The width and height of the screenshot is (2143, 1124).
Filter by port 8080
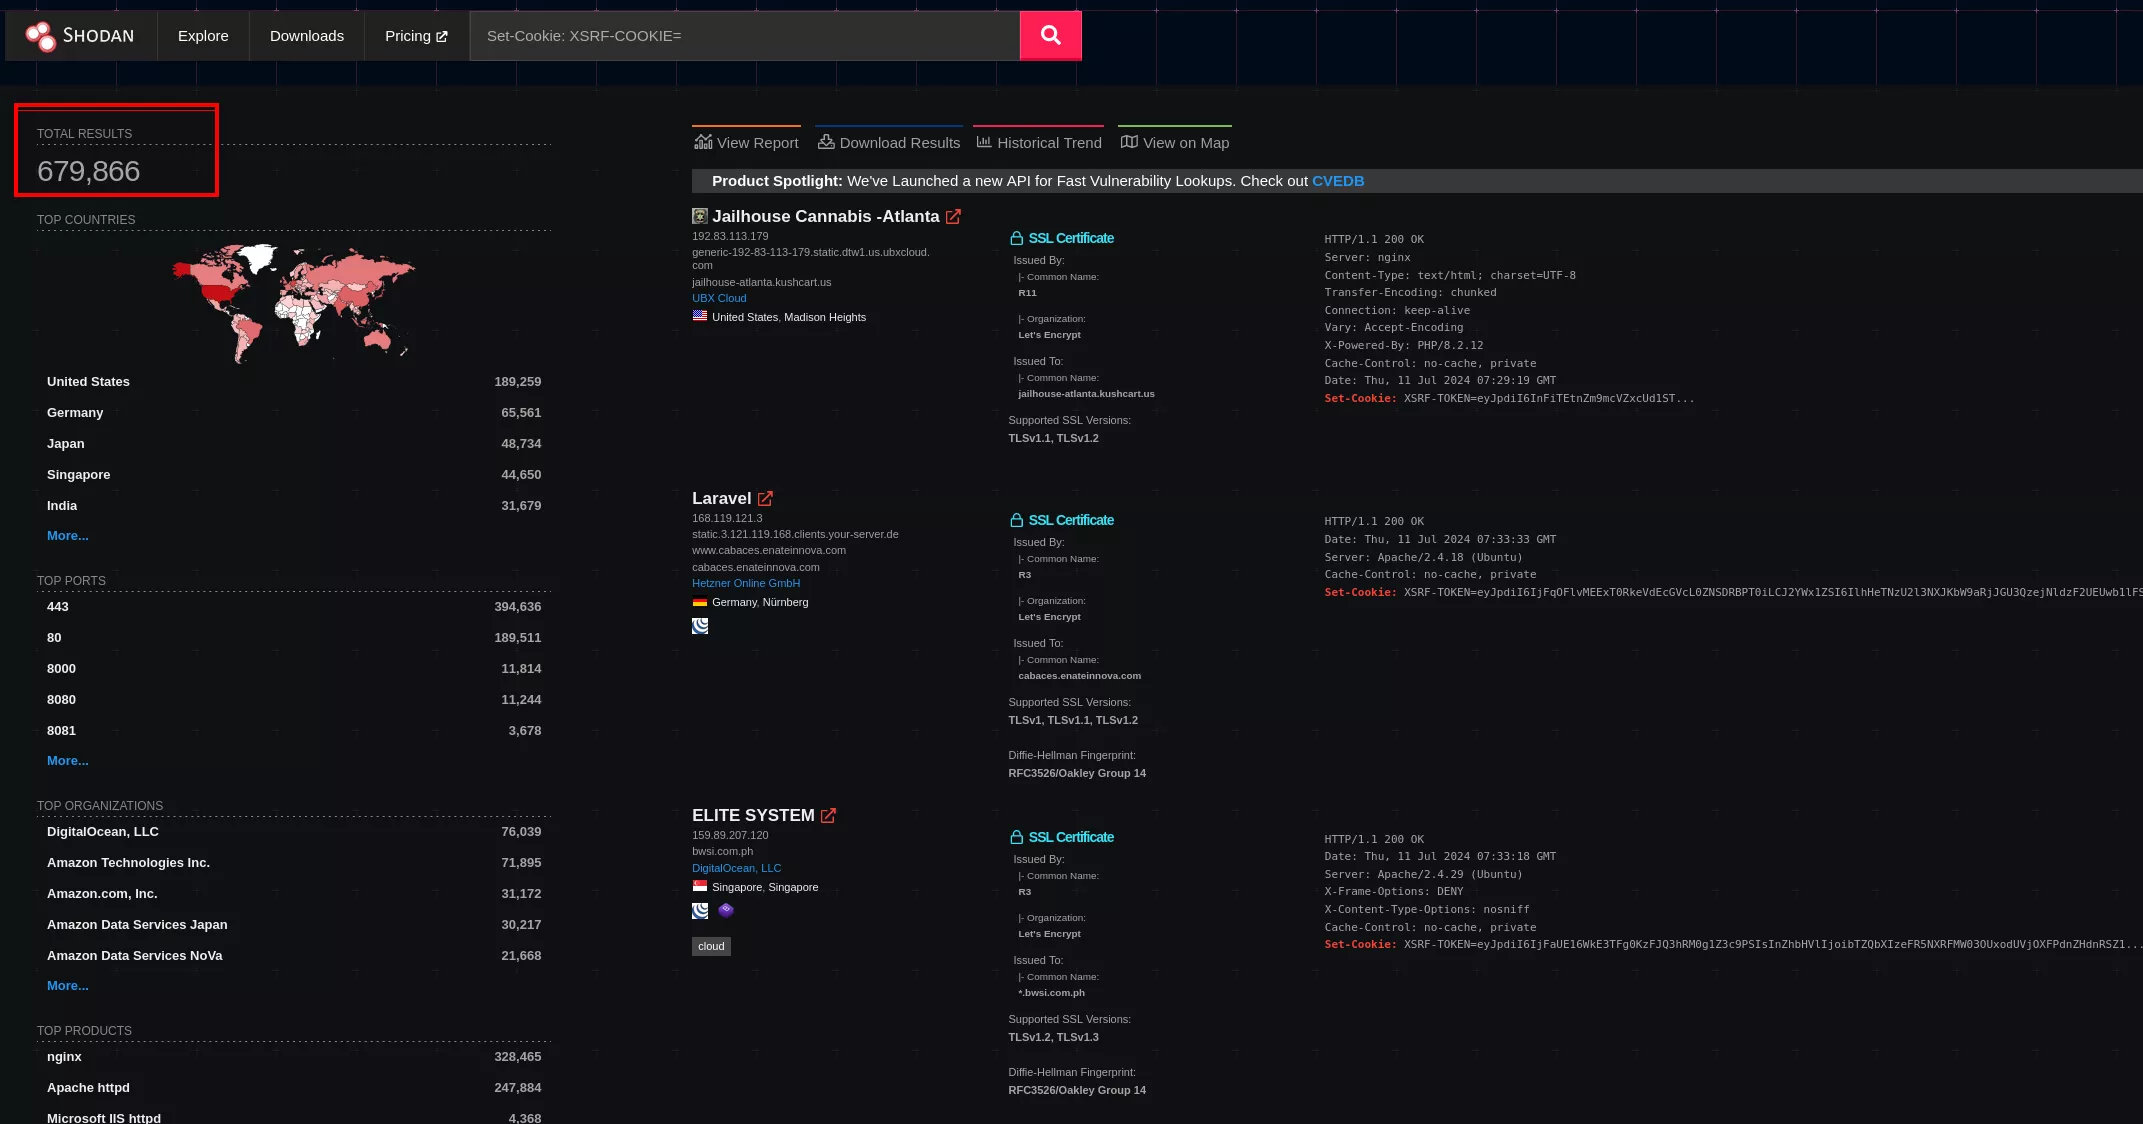[x=294, y=700]
